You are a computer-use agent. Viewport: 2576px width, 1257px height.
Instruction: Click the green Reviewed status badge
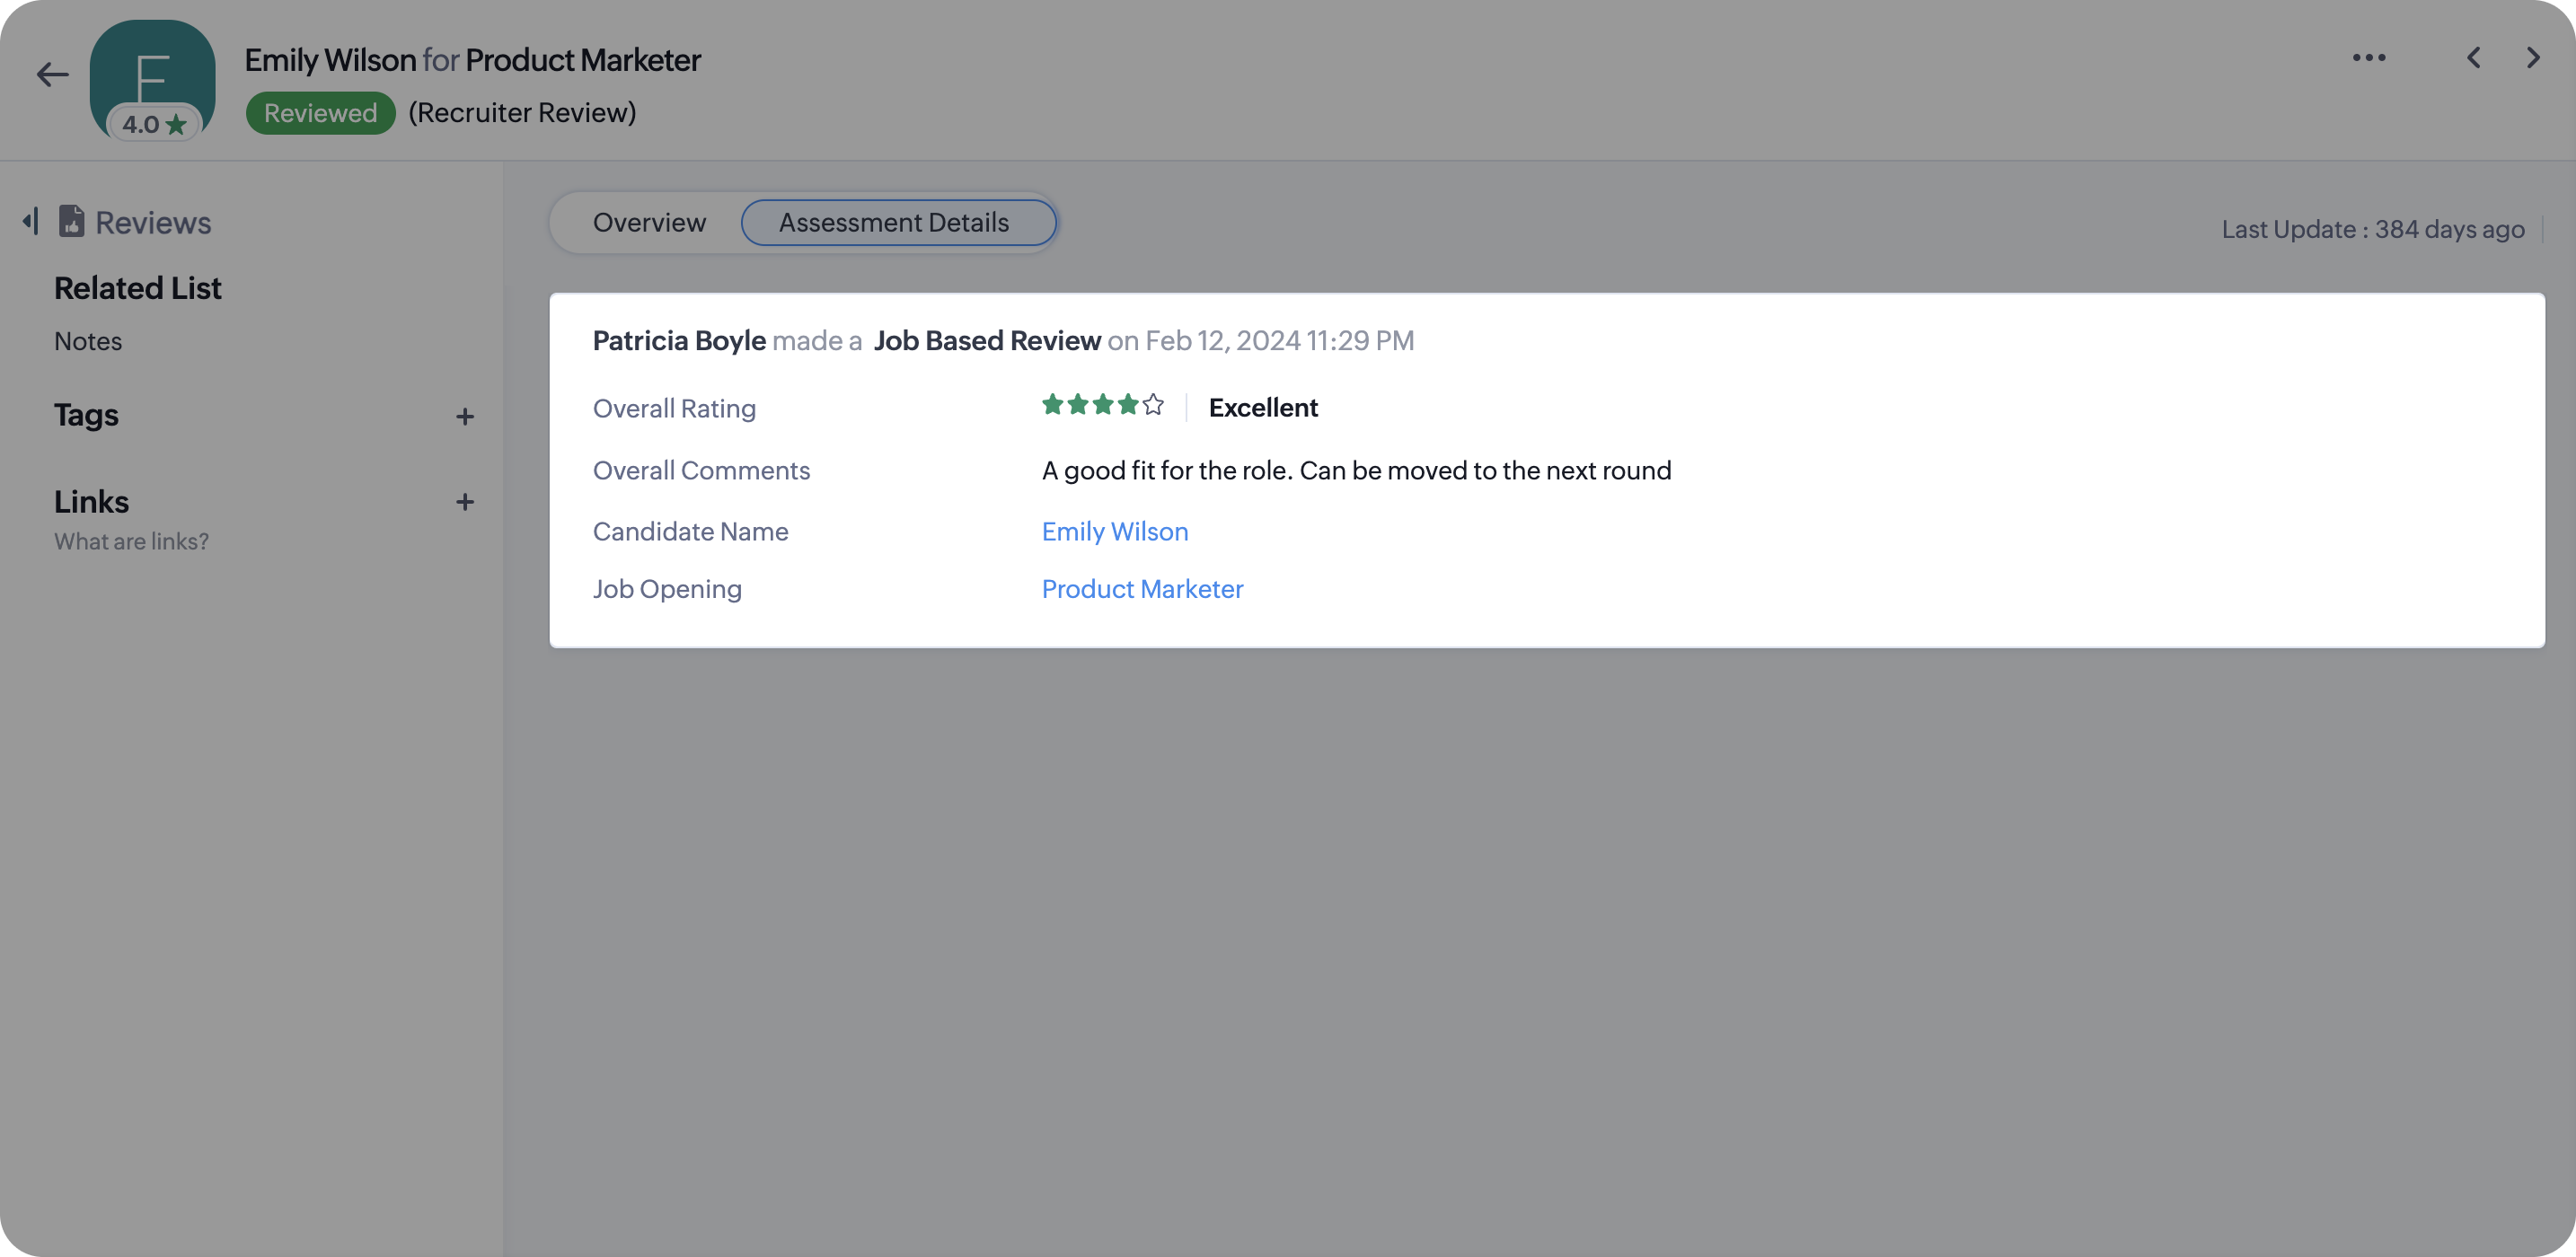tap(320, 113)
